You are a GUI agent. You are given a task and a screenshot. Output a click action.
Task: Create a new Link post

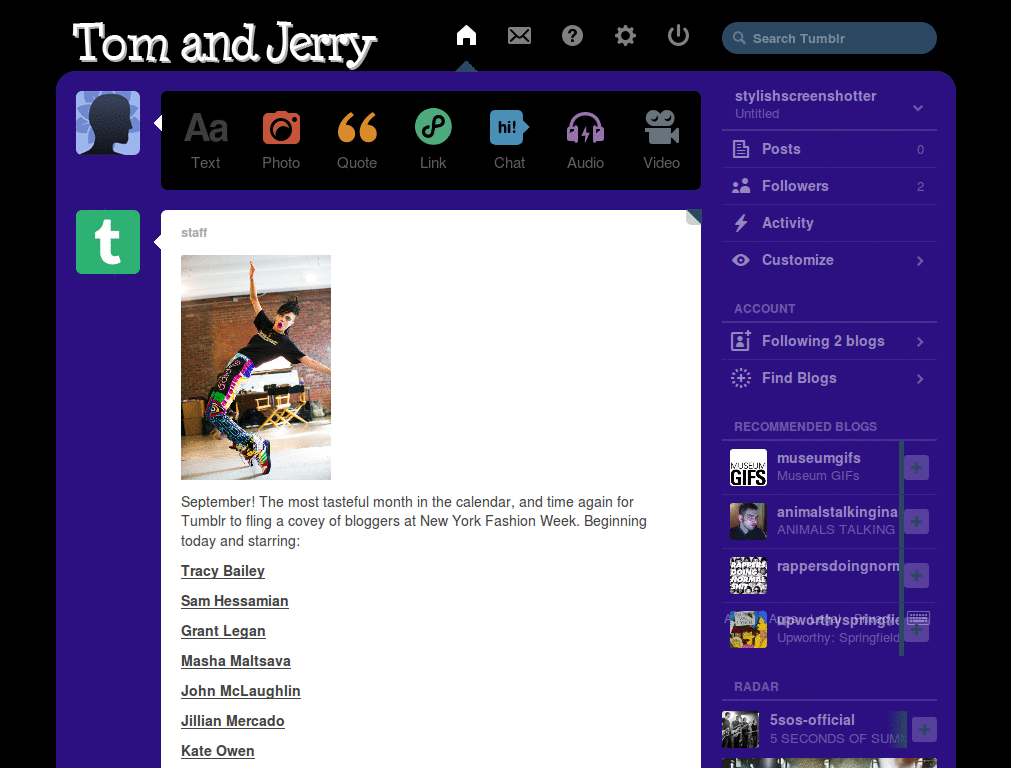(433, 140)
